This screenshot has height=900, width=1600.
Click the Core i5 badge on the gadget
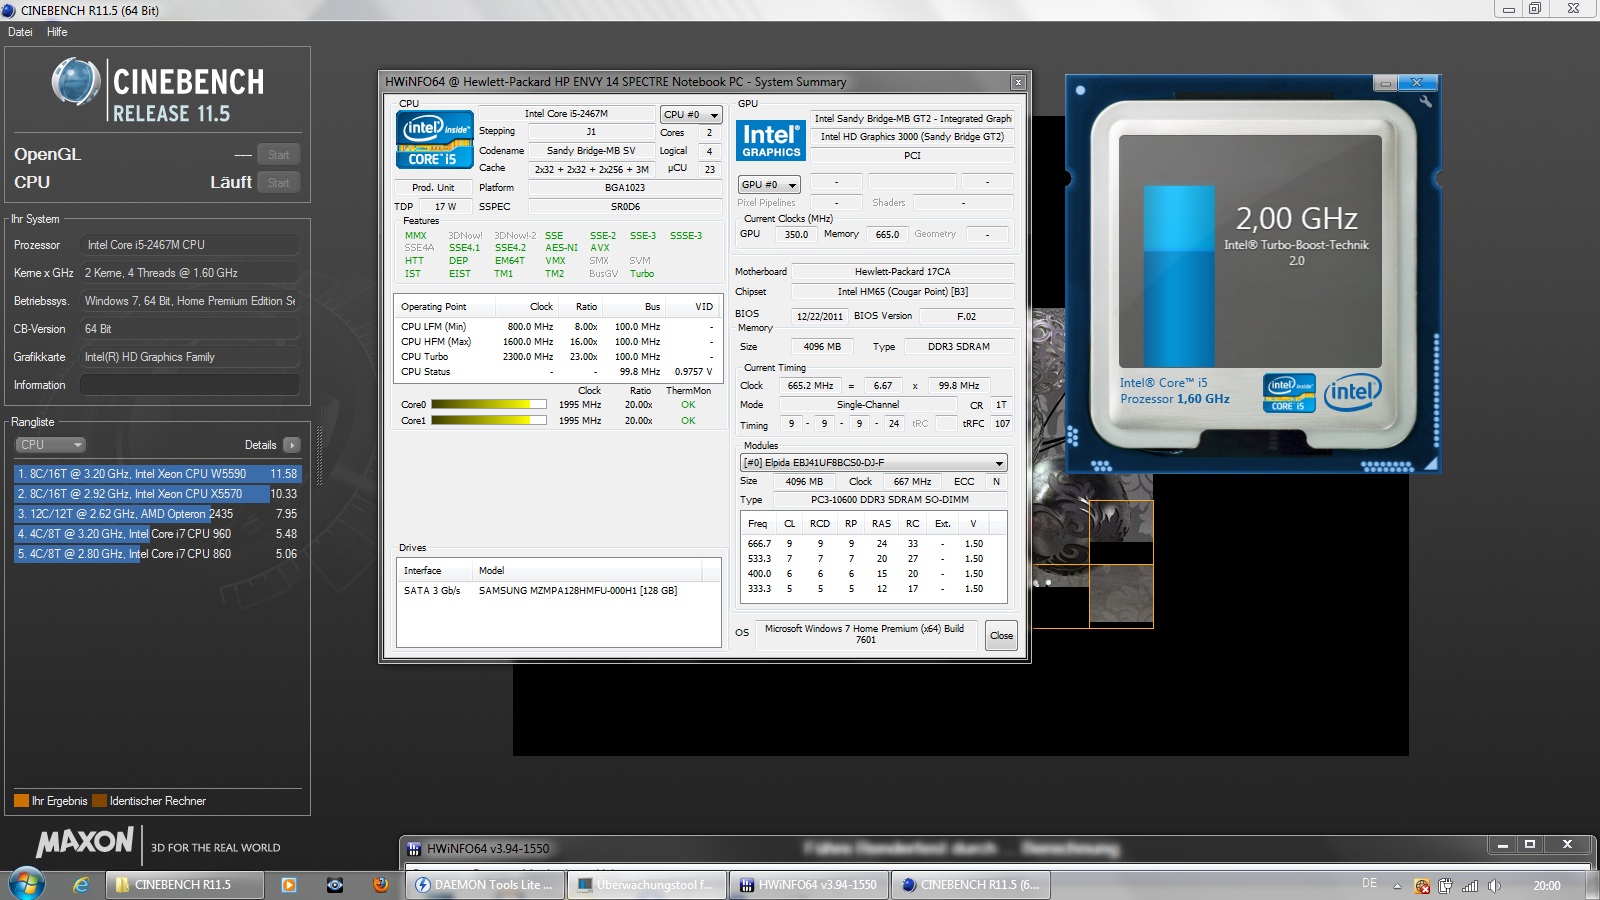point(1289,393)
